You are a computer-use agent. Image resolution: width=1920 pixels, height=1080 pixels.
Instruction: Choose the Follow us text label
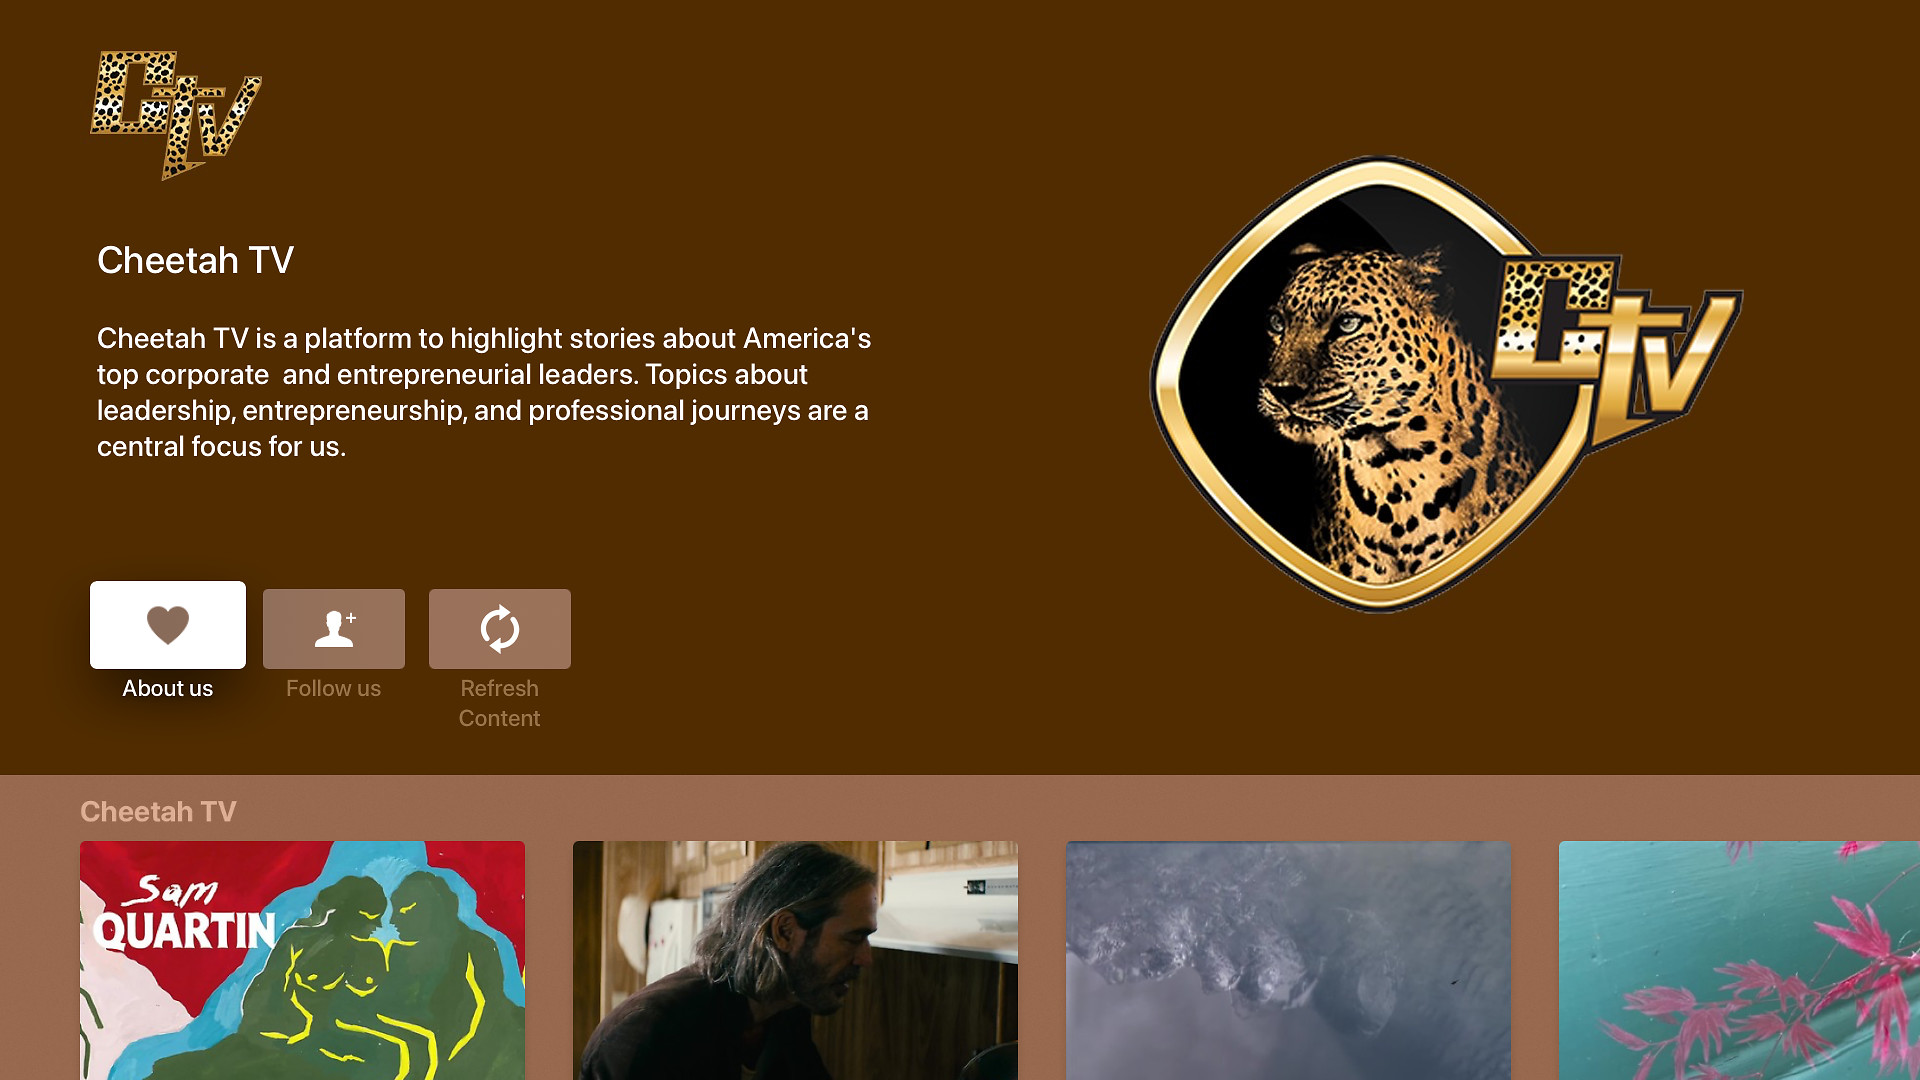click(334, 688)
